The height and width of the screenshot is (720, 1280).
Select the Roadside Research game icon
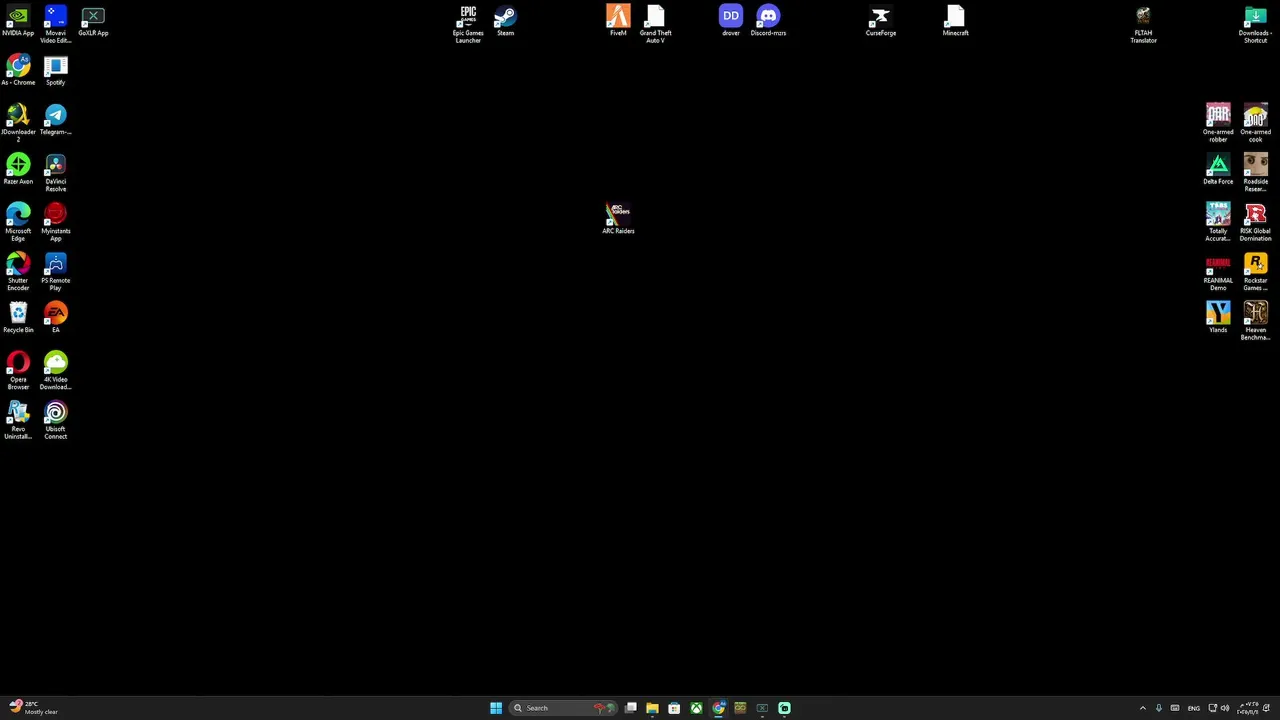1255,173
